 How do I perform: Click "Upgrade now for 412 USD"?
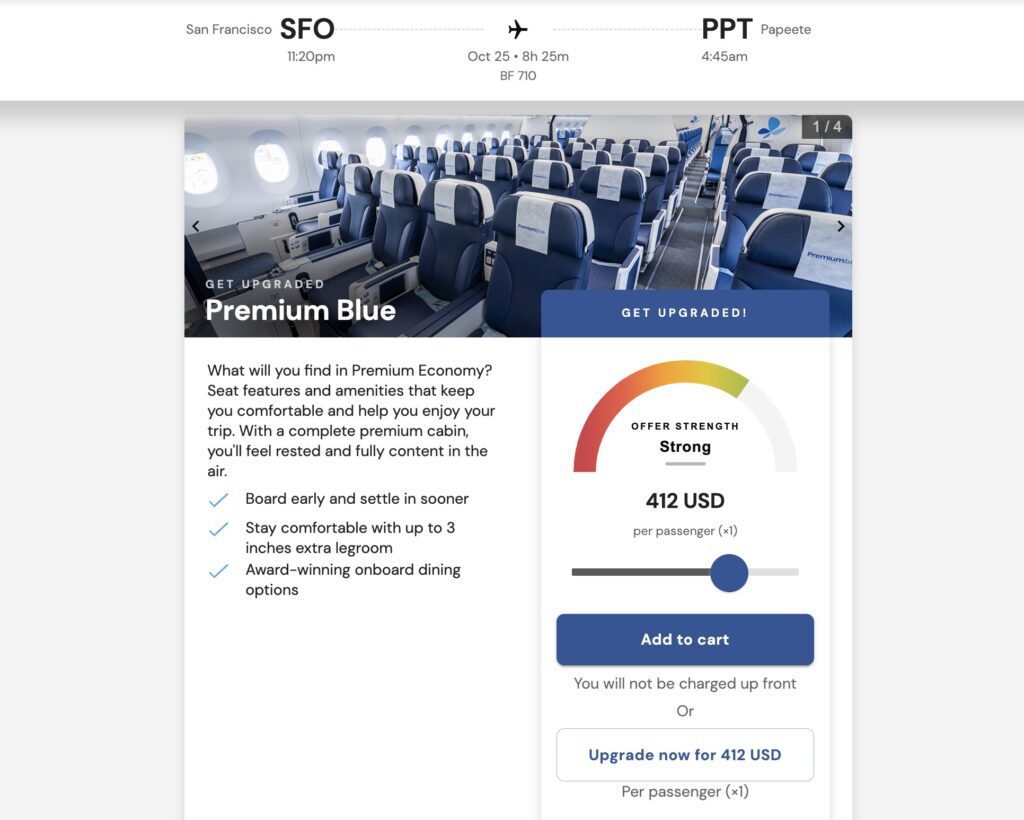684,754
